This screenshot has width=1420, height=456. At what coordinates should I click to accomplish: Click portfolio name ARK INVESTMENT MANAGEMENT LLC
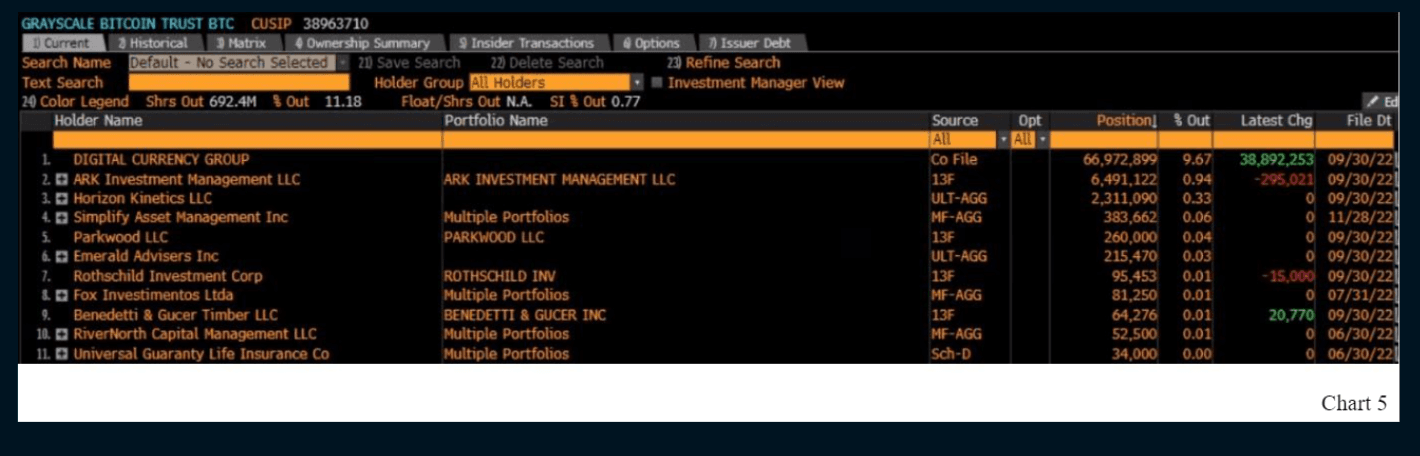click(559, 180)
